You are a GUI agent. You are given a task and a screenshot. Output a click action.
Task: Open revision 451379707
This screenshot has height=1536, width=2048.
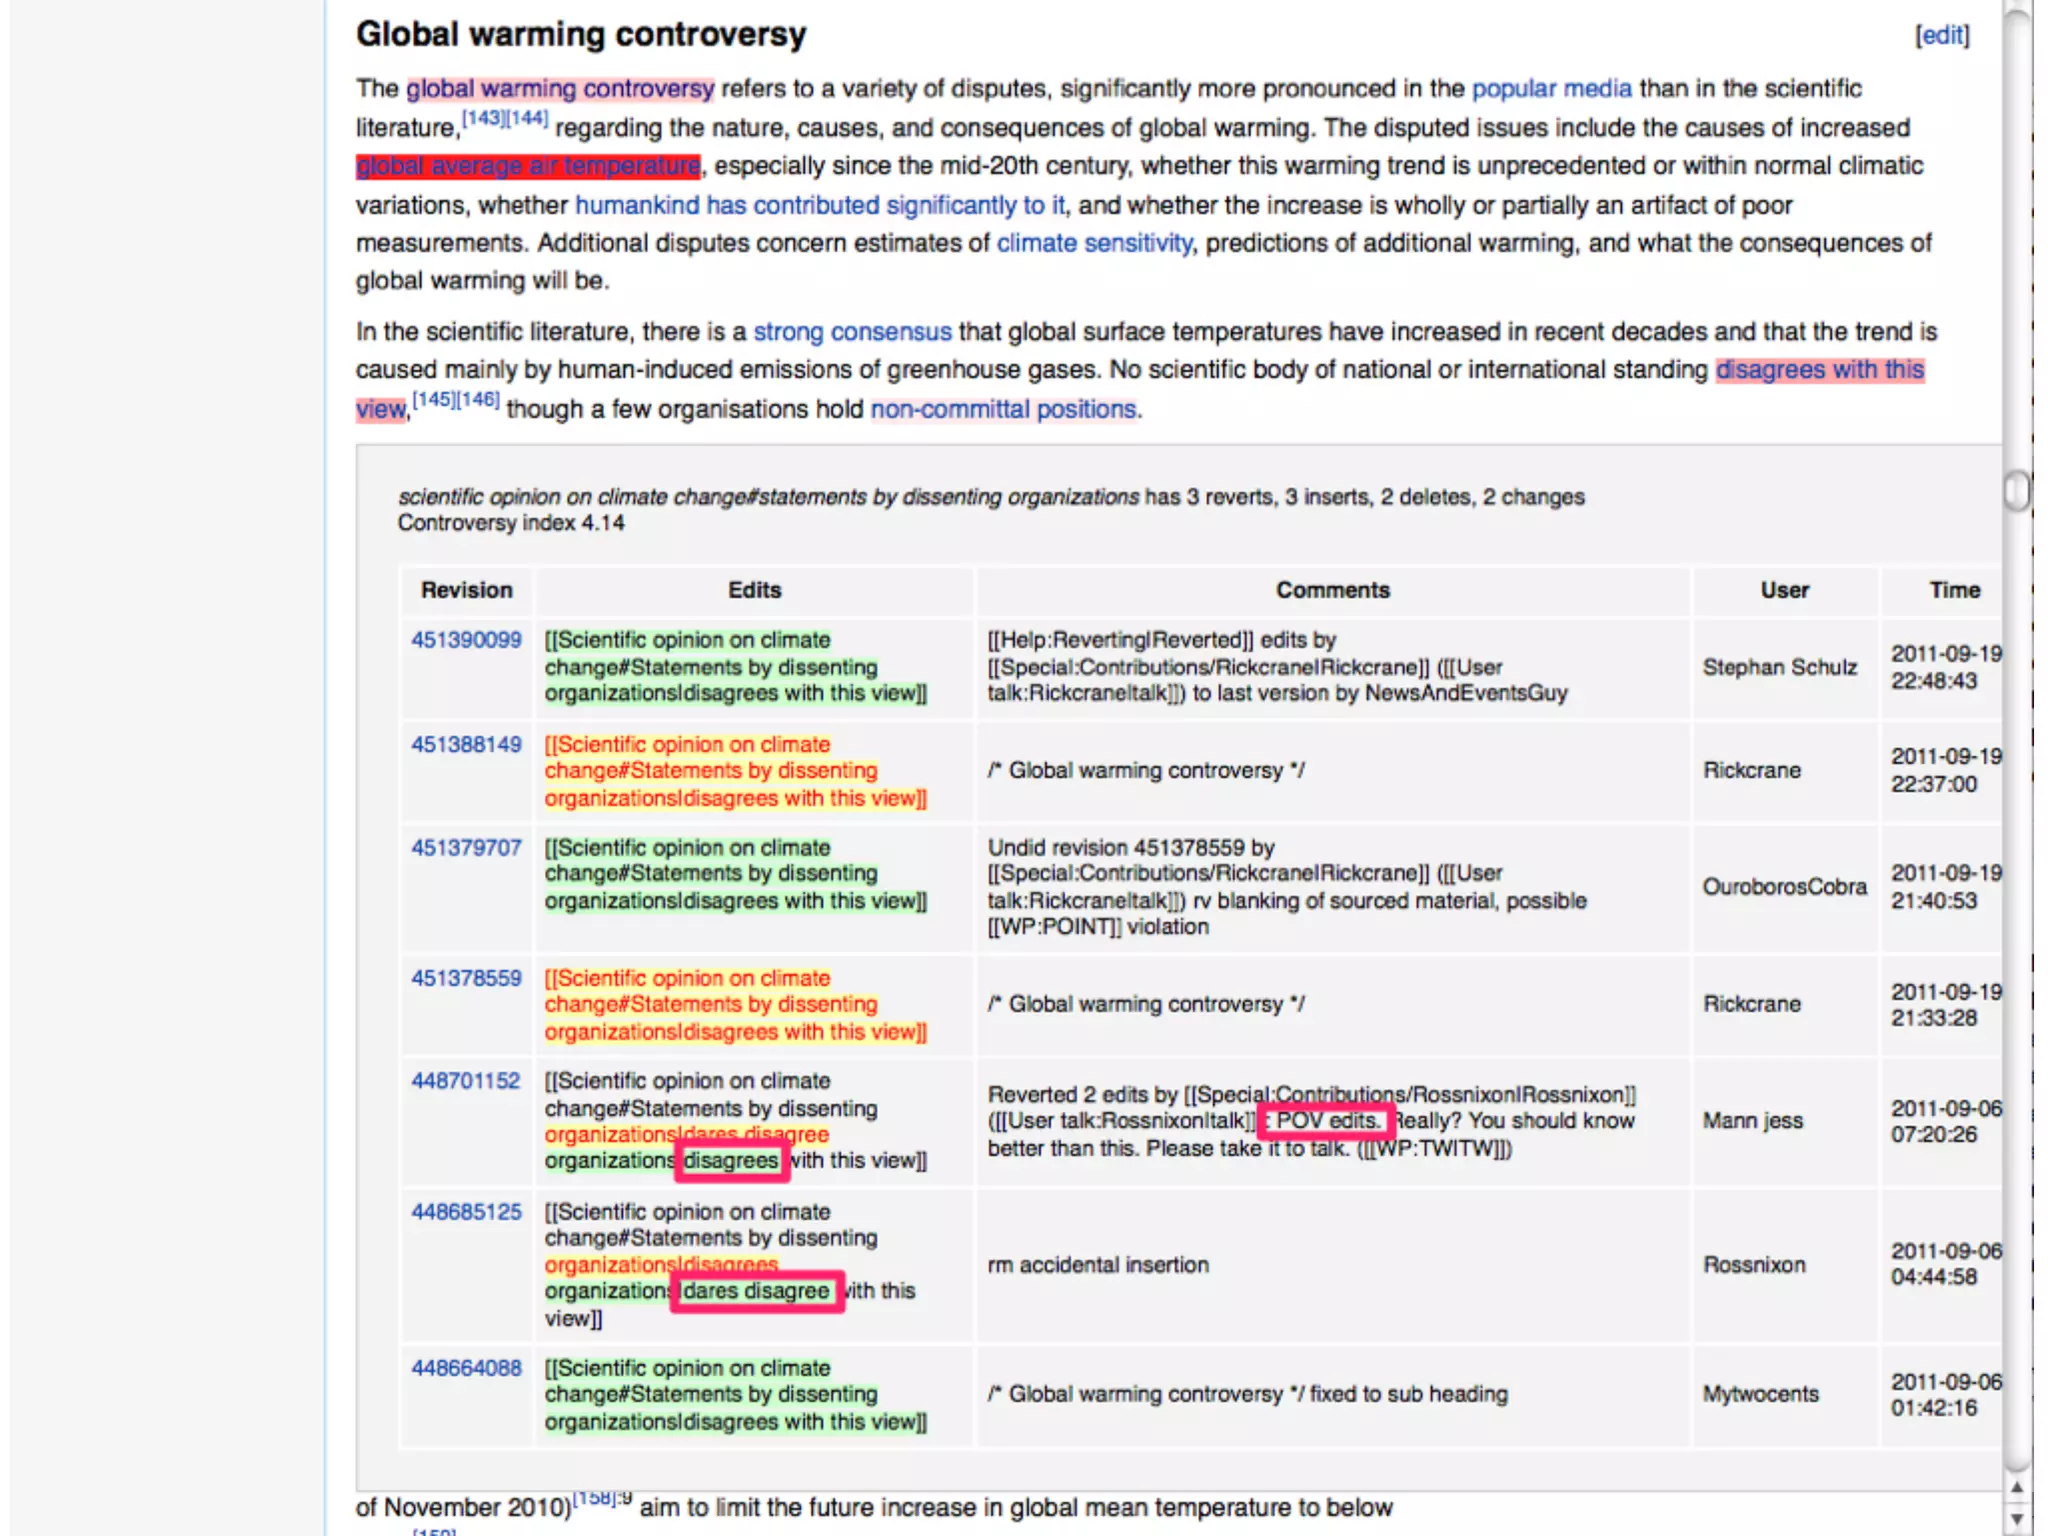click(x=466, y=848)
